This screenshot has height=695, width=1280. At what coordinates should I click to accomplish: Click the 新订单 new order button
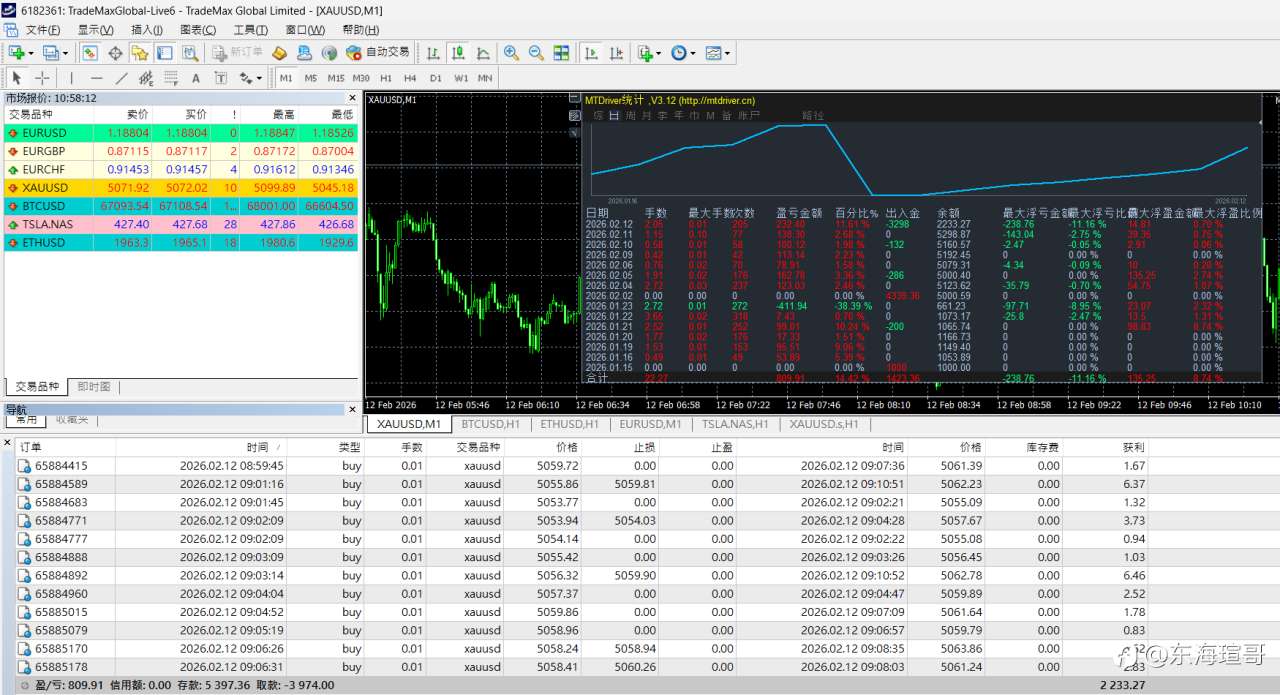pyautogui.click(x=235, y=53)
